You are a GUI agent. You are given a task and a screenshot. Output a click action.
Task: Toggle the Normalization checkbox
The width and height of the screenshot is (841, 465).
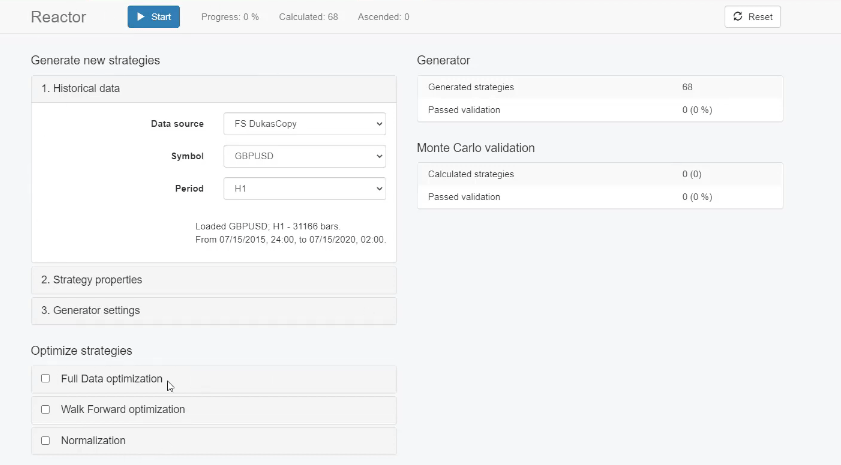point(45,440)
